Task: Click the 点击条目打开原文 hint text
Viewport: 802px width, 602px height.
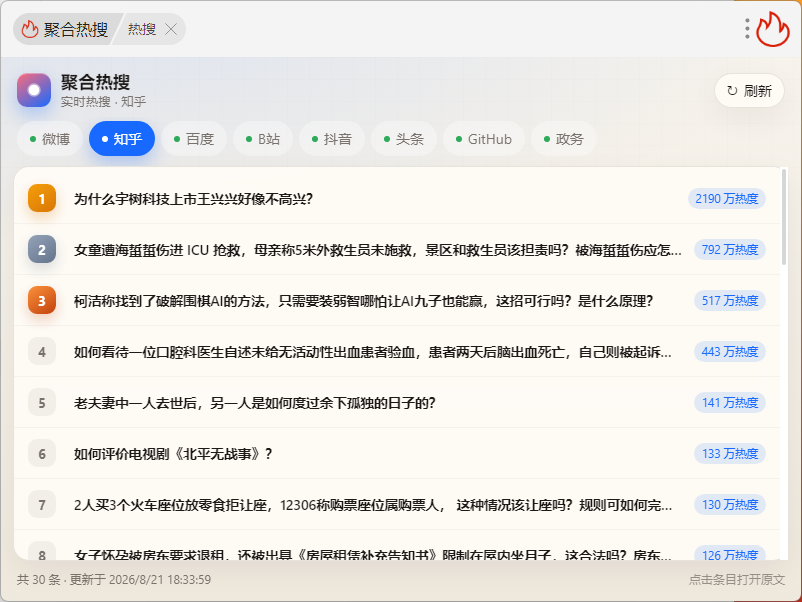Action: pos(737,579)
